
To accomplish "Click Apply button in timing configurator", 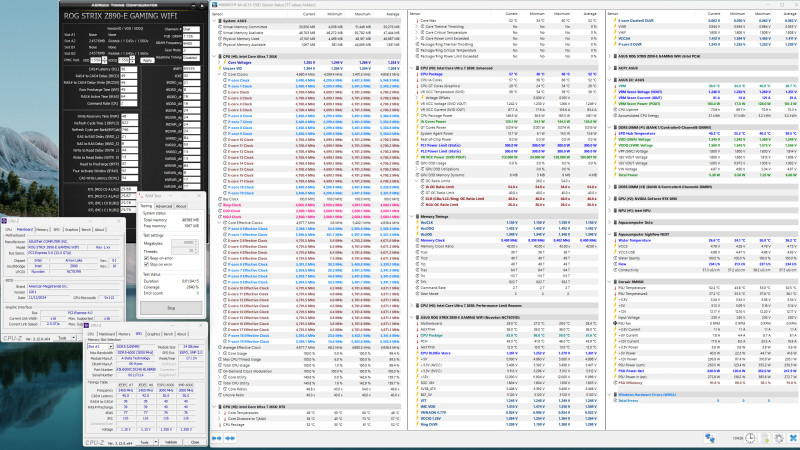I will click(147, 60).
